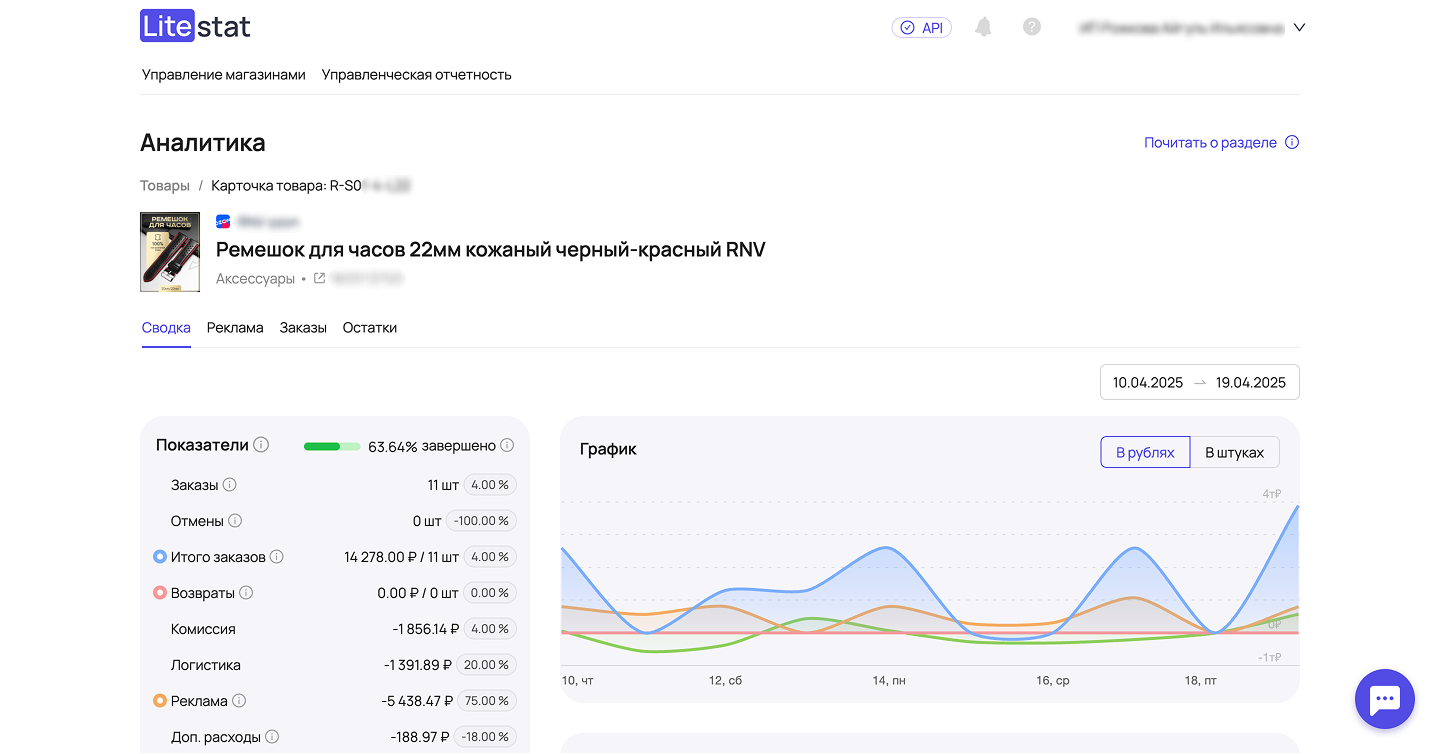Open external link icon next to Аксессуары

320,279
